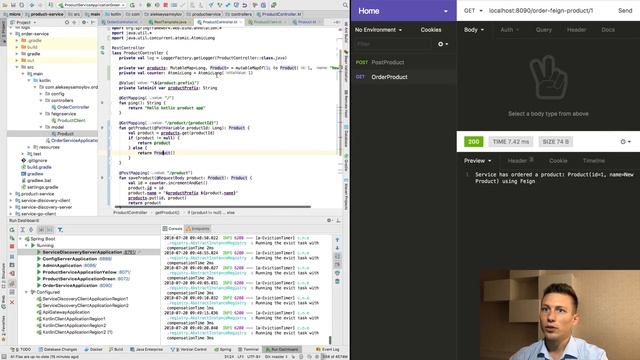Click the red Stop button in top toolbar
Image resolution: width=640 pixels, height=360 pixels.
(166, 5)
